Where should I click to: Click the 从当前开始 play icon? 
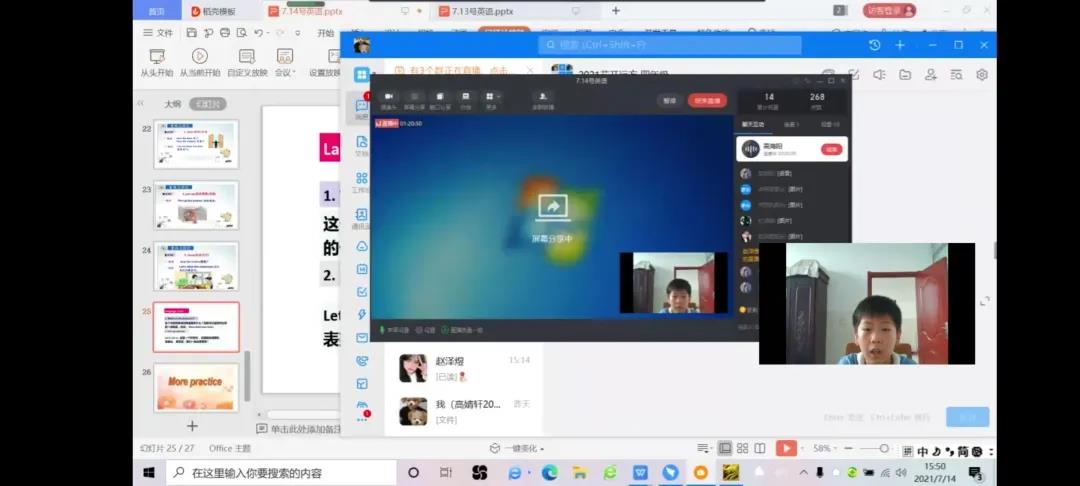pyautogui.click(x=199, y=58)
